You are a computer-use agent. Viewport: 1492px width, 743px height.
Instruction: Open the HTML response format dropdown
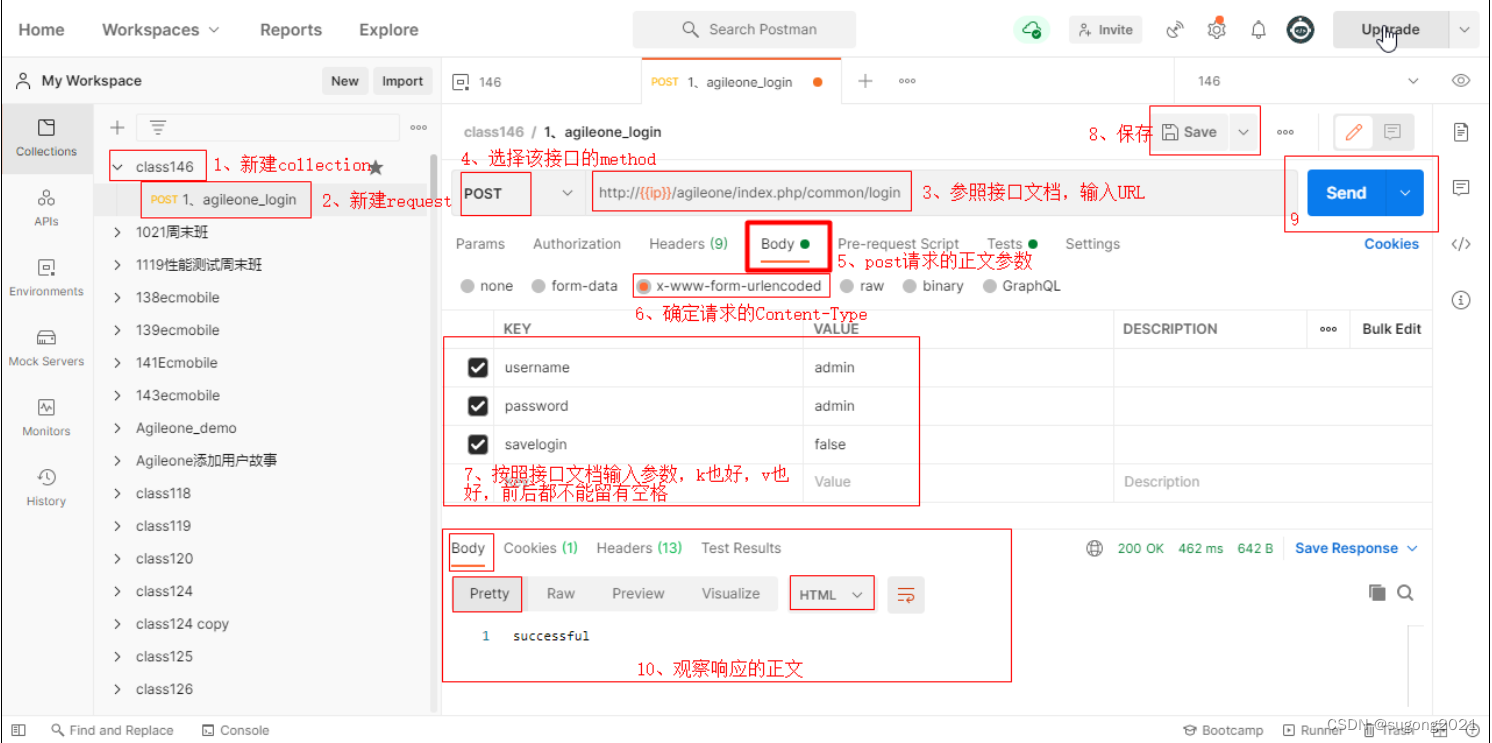831,595
